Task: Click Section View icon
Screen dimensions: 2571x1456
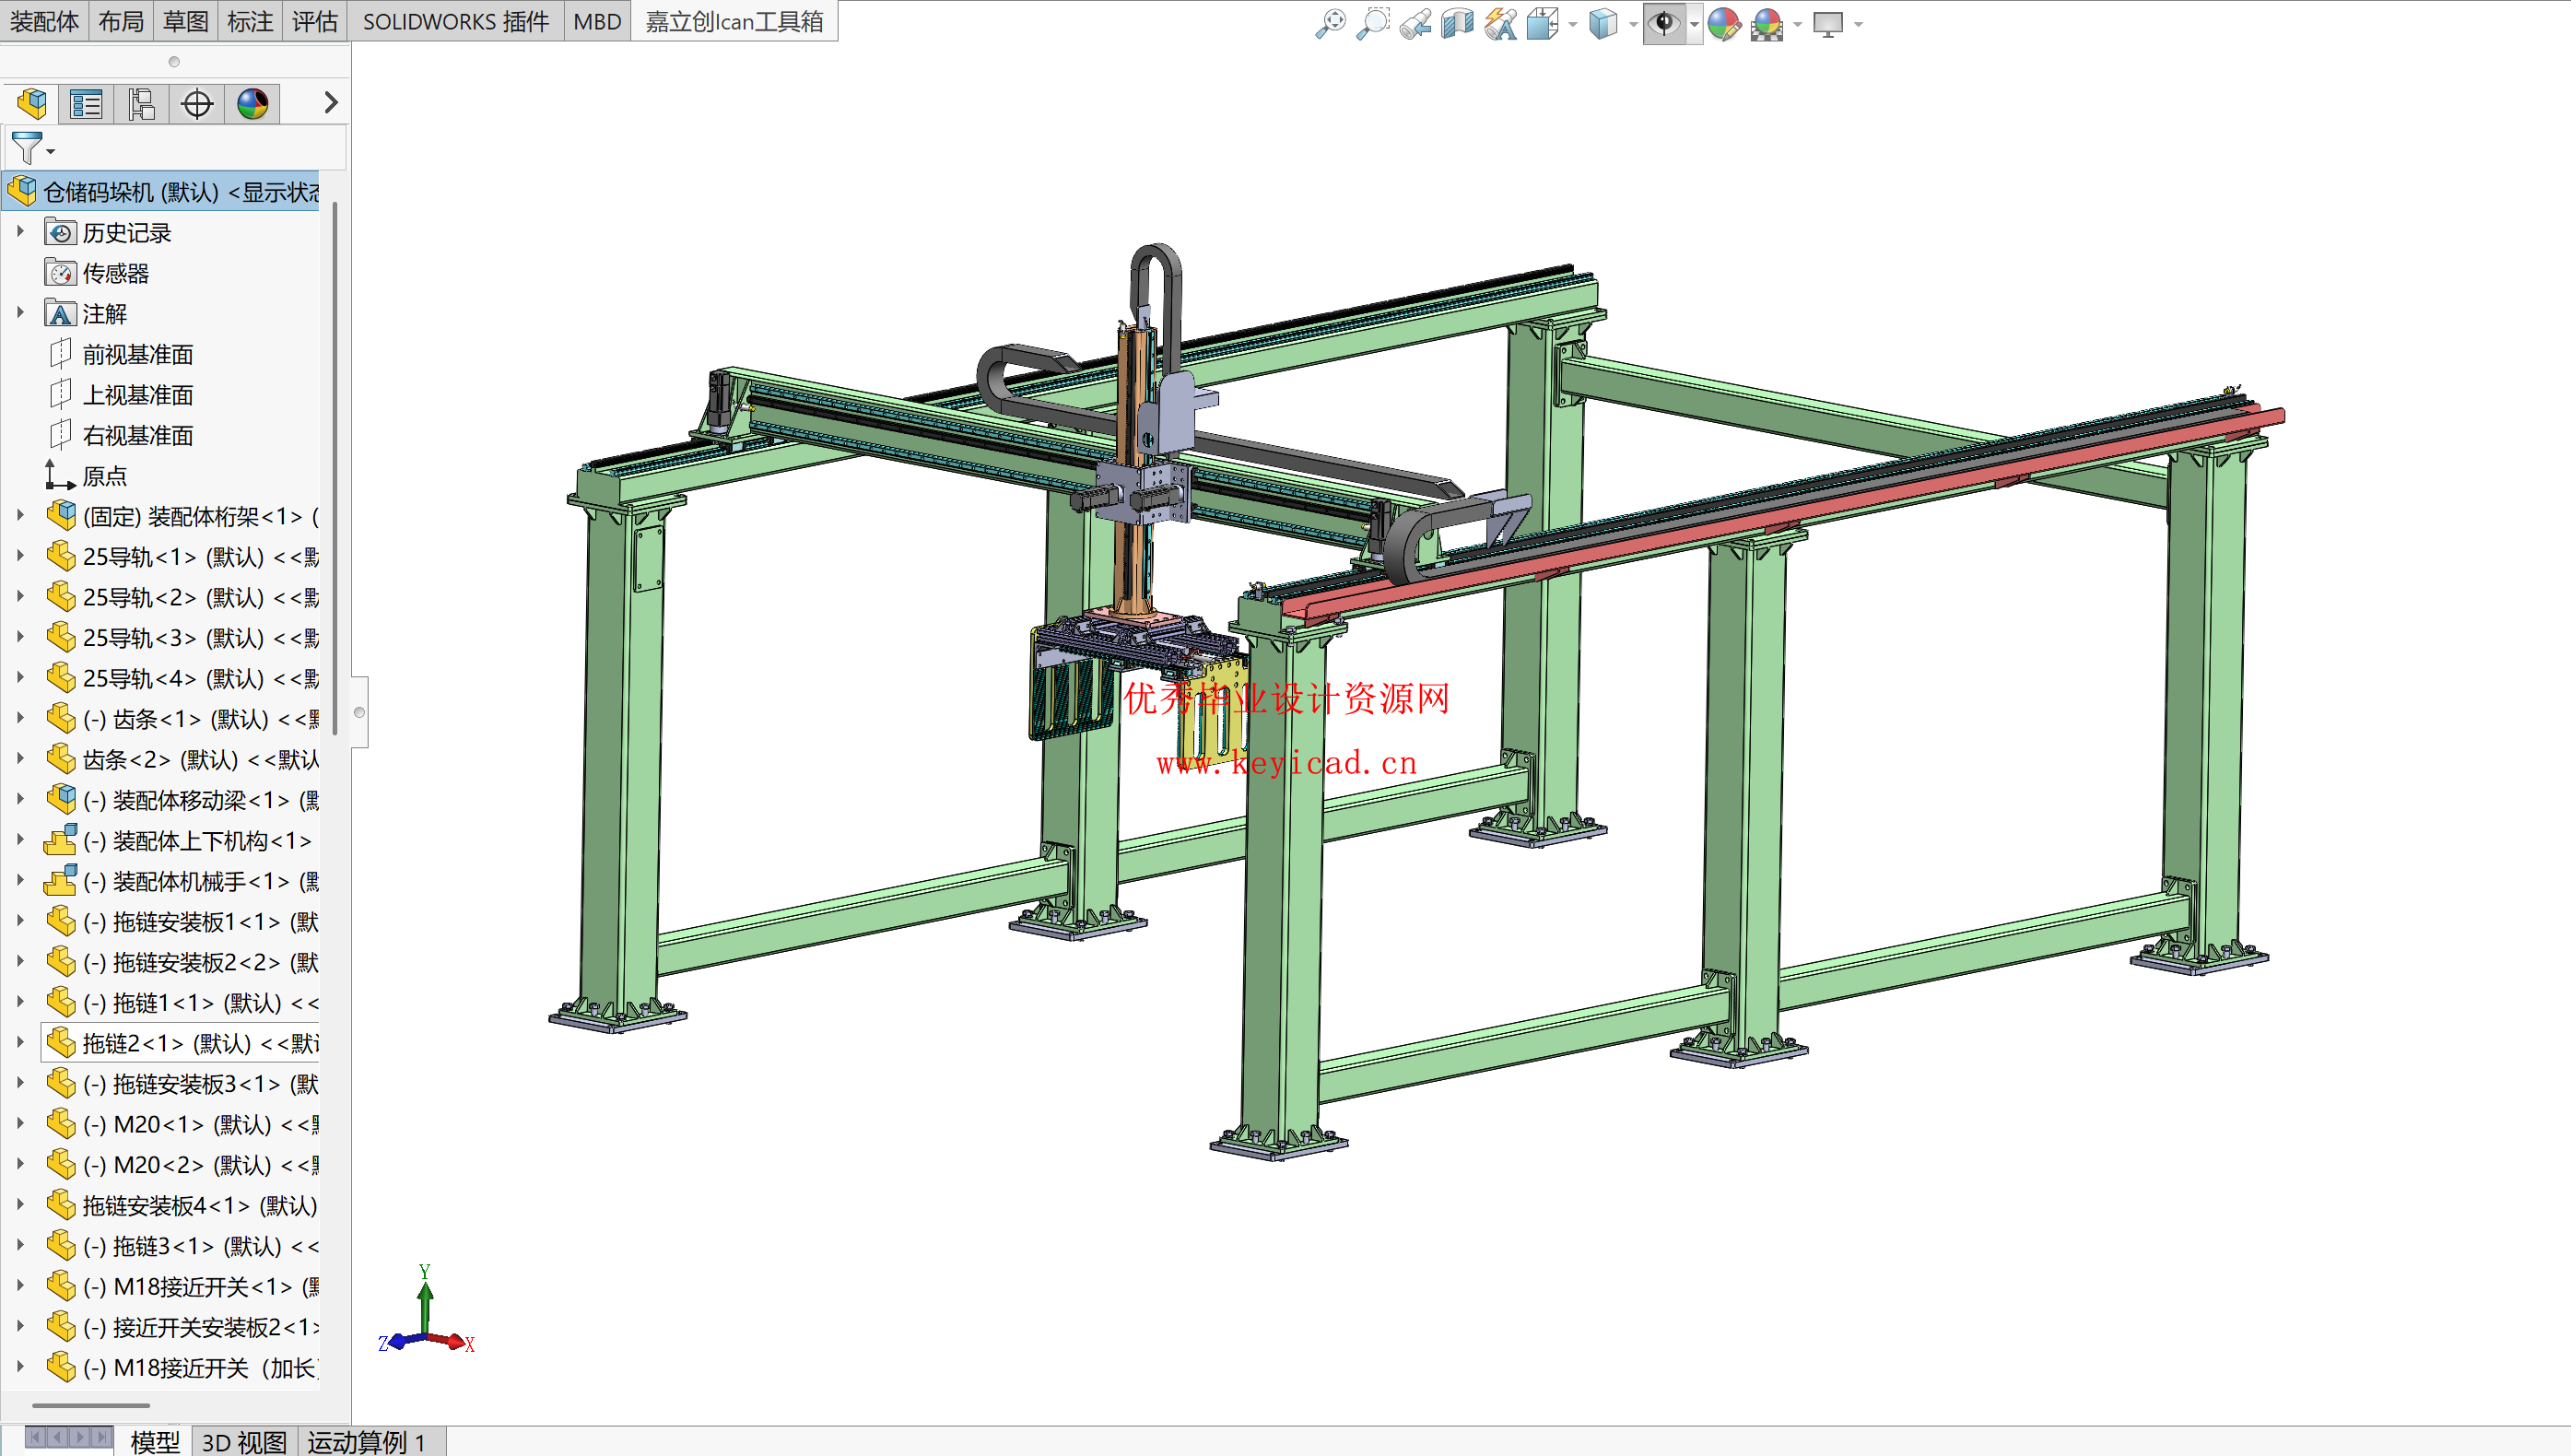Action: coord(1457,23)
